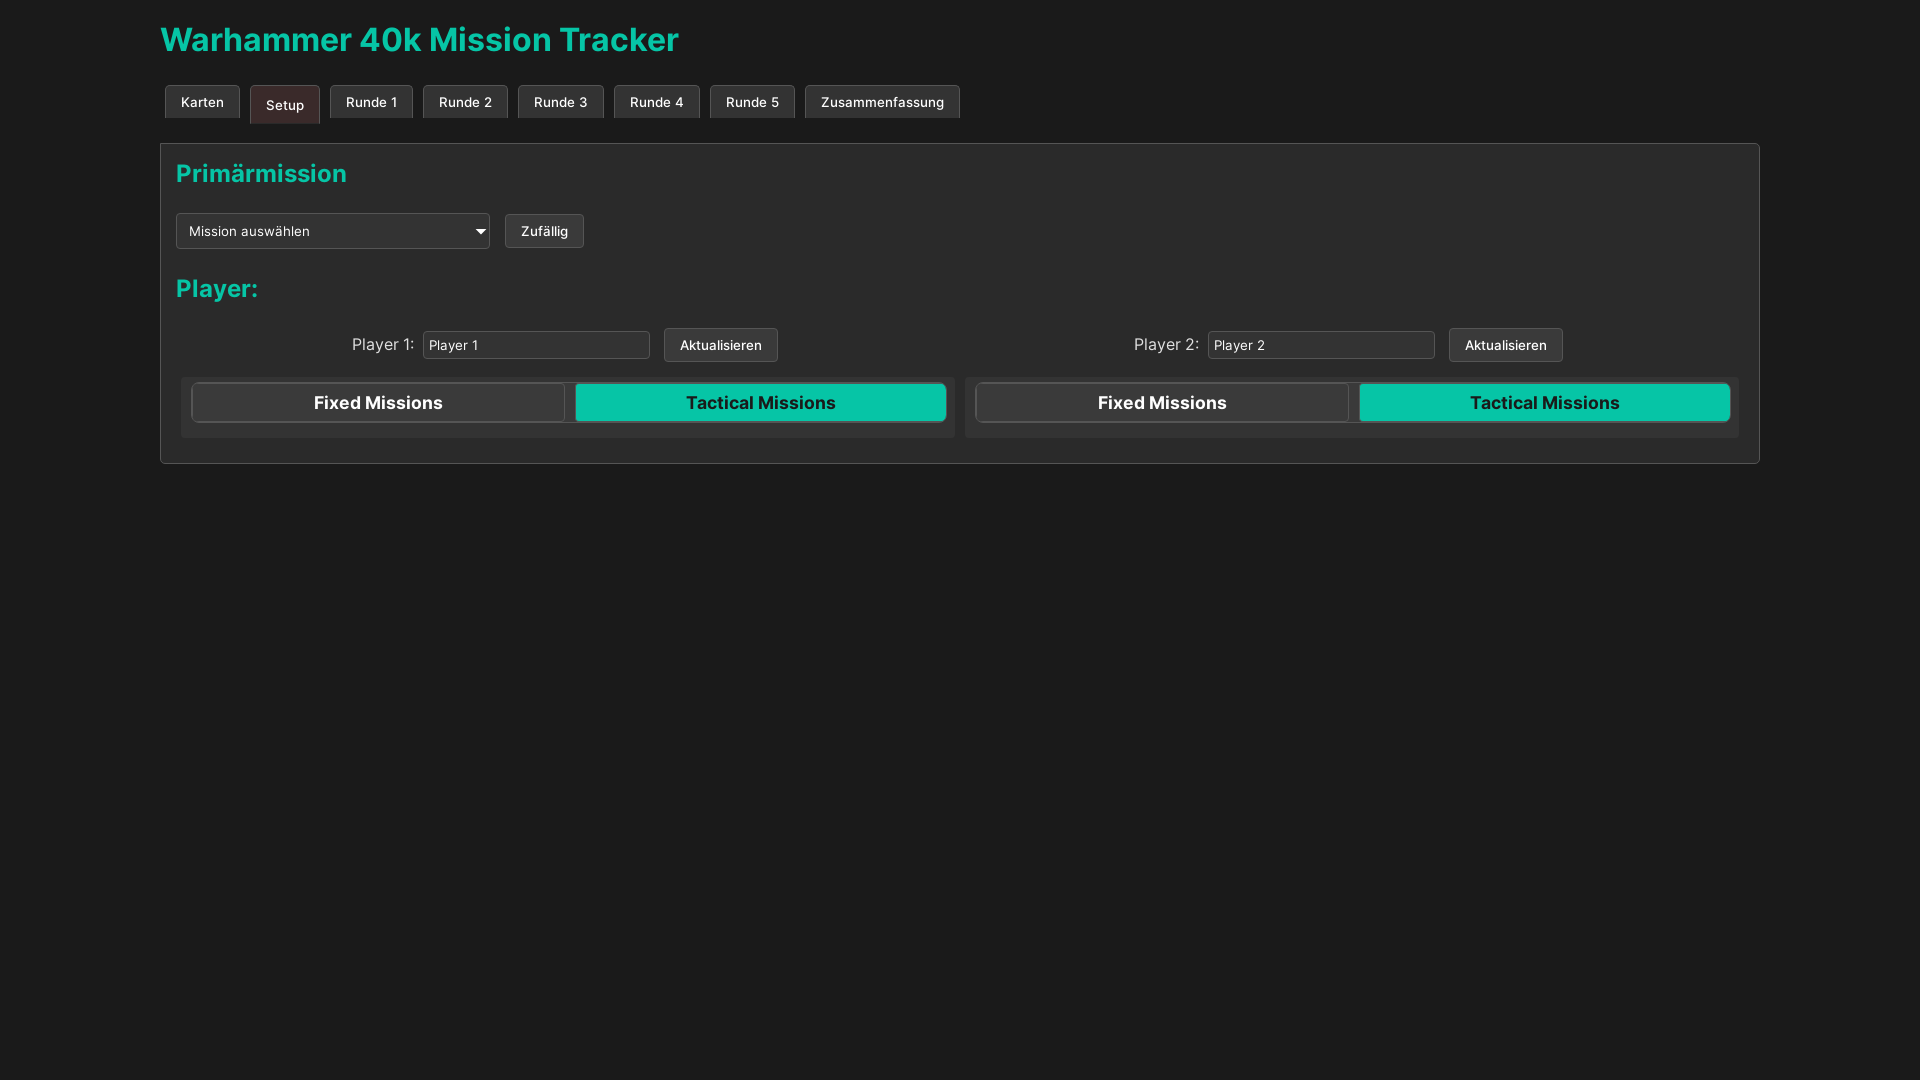Select the Setup tab
Image resolution: width=1920 pixels, height=1080 pixels.
285,104
